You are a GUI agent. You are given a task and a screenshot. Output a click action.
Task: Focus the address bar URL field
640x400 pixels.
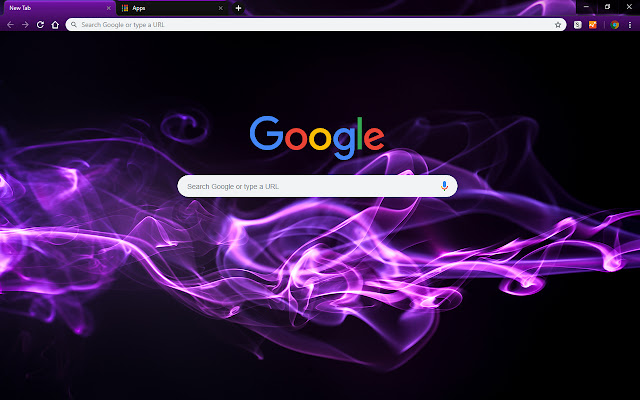[316, 24]
